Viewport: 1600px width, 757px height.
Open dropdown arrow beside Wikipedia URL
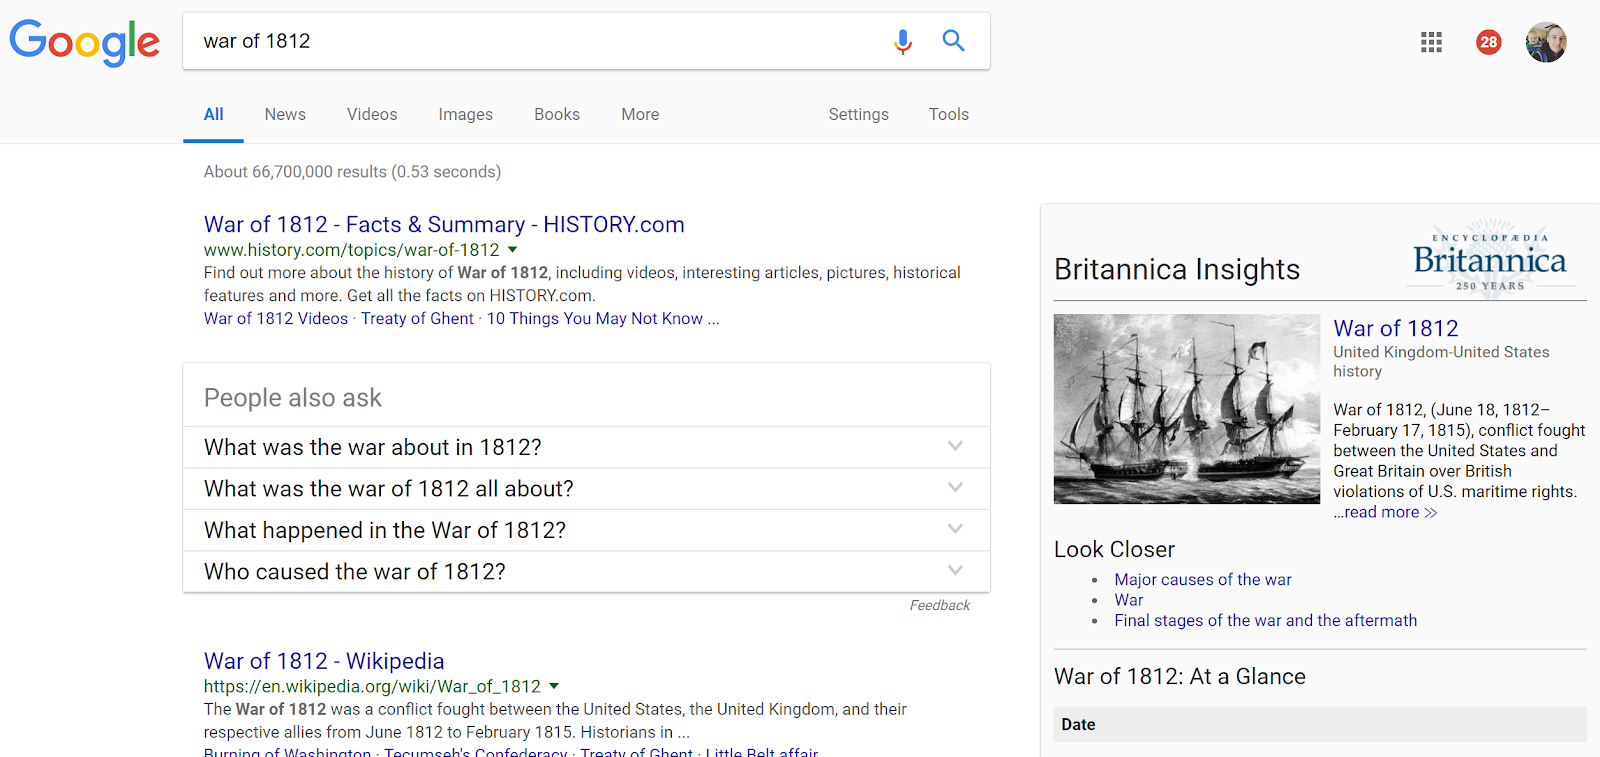click(x=554, y=687)
